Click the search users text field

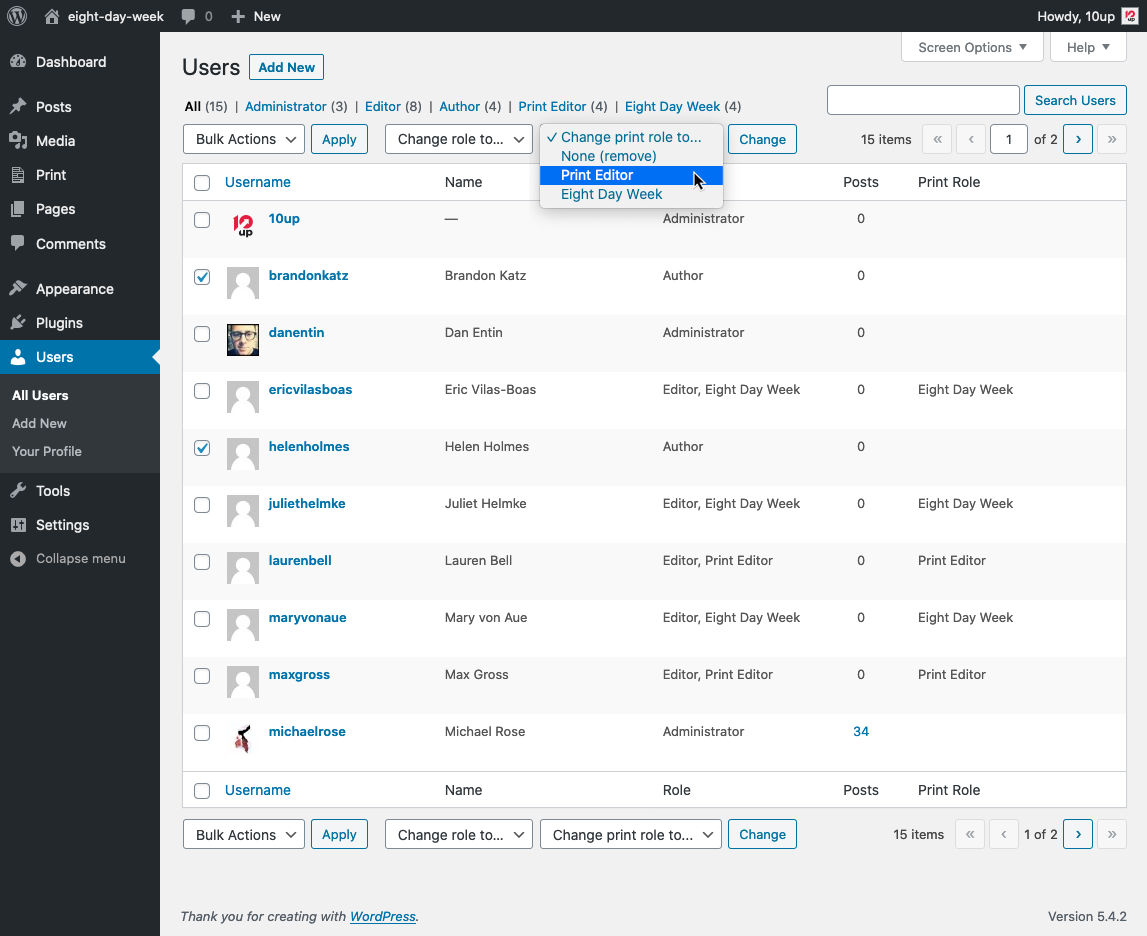(x=923, y=100)
